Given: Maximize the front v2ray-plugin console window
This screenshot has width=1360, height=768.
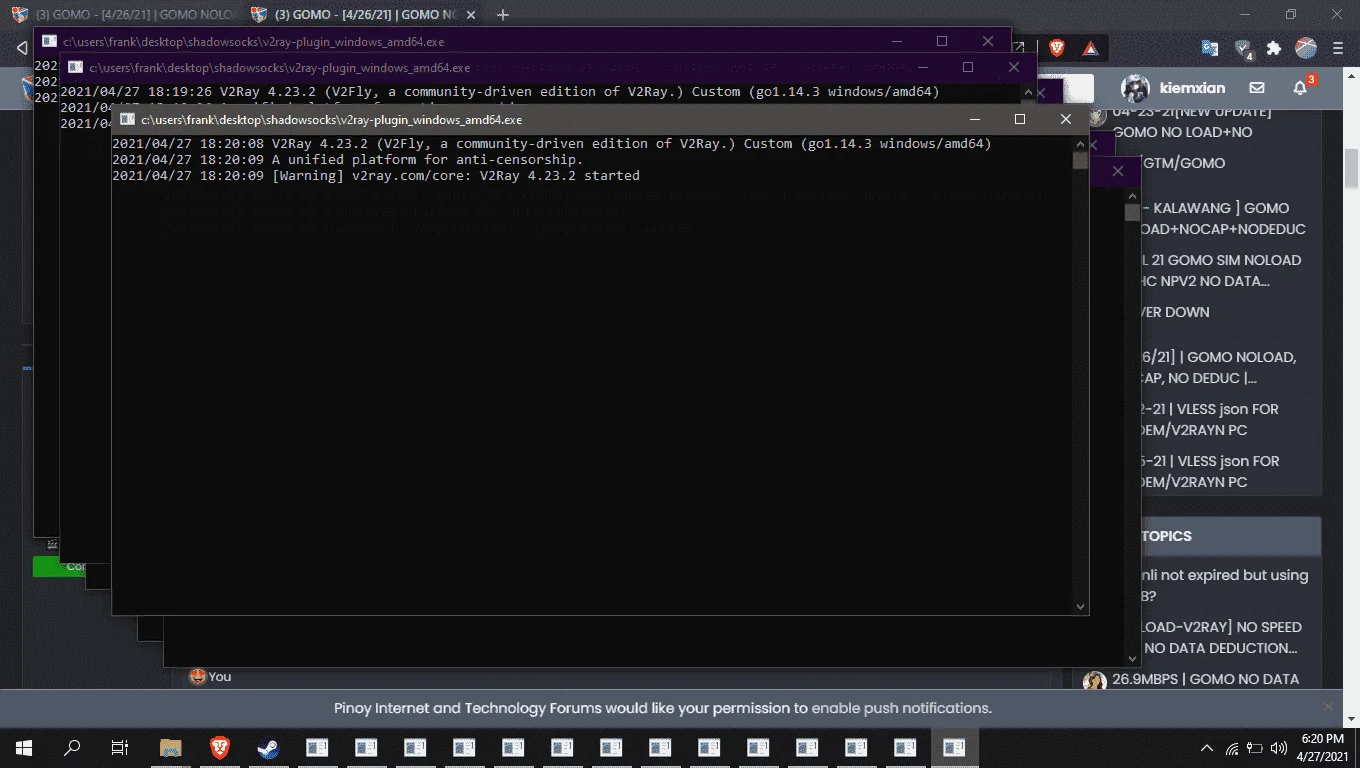Looking at the screenshot, I should [1020, 119].
